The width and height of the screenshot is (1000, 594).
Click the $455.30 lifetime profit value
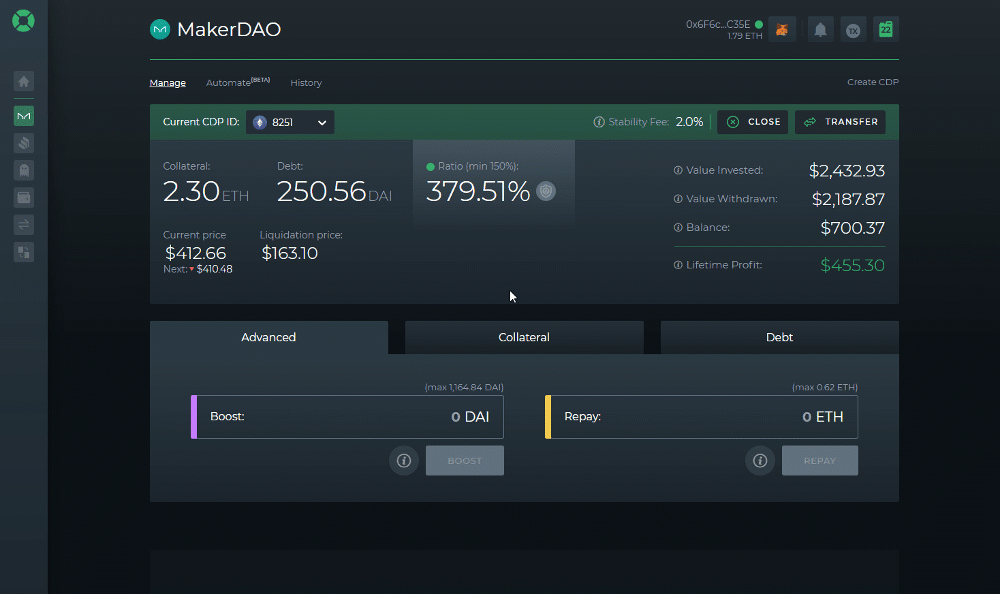(853, 265)
